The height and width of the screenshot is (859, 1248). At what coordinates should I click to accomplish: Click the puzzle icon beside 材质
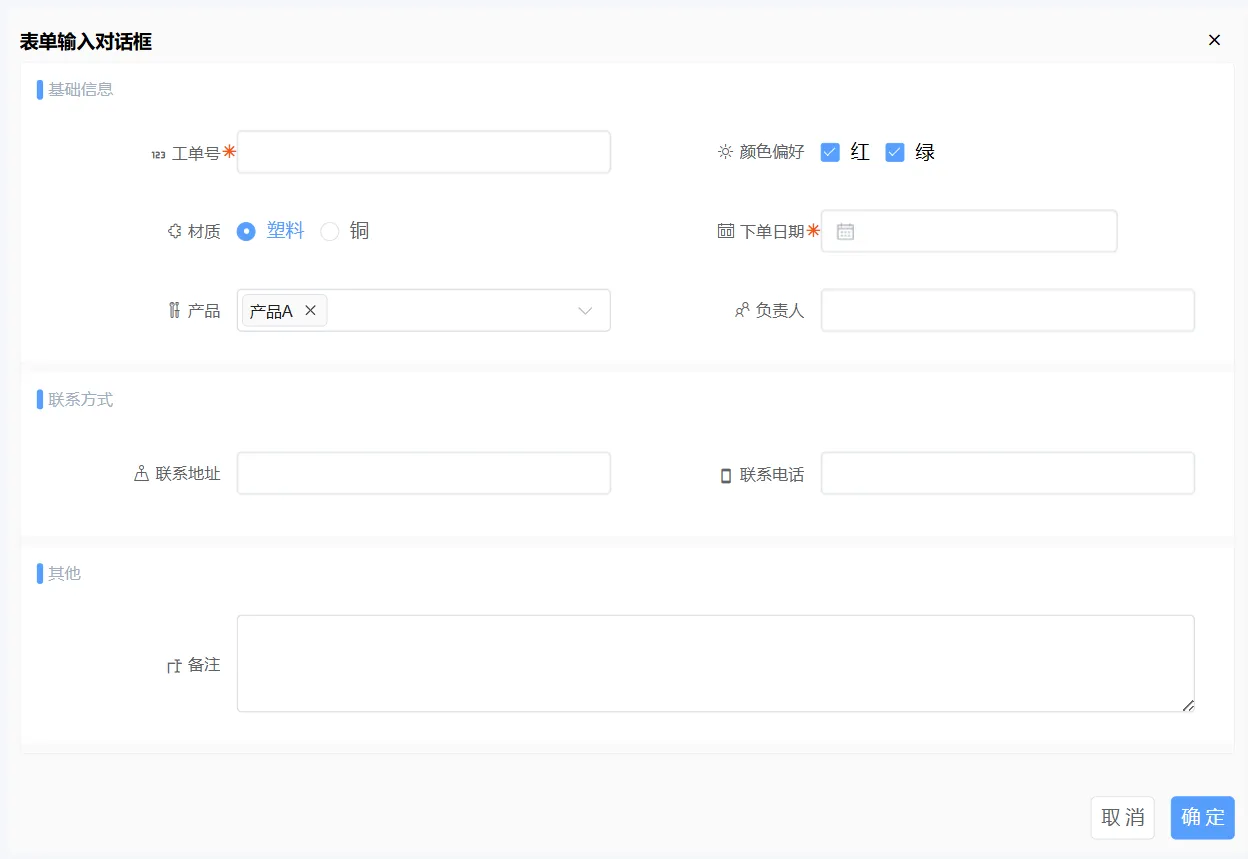pos(174,231)
